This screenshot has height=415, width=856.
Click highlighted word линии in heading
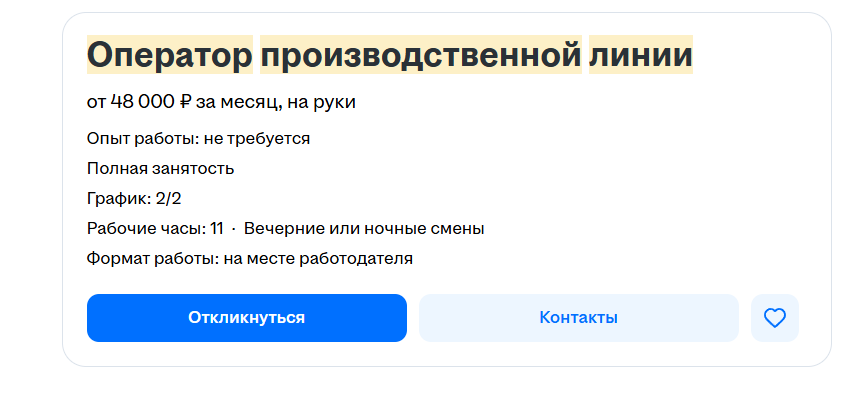click(x=641, y=55)
